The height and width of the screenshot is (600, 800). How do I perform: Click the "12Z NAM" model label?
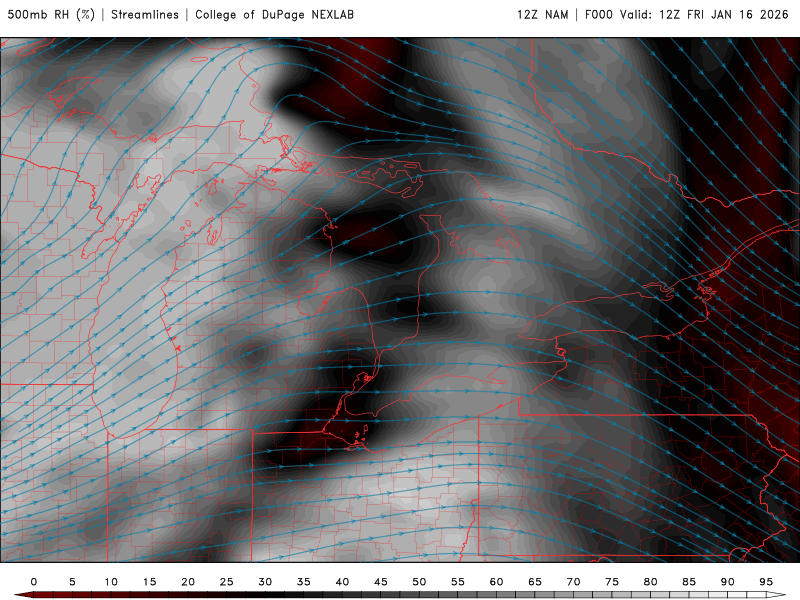[542, 14]
